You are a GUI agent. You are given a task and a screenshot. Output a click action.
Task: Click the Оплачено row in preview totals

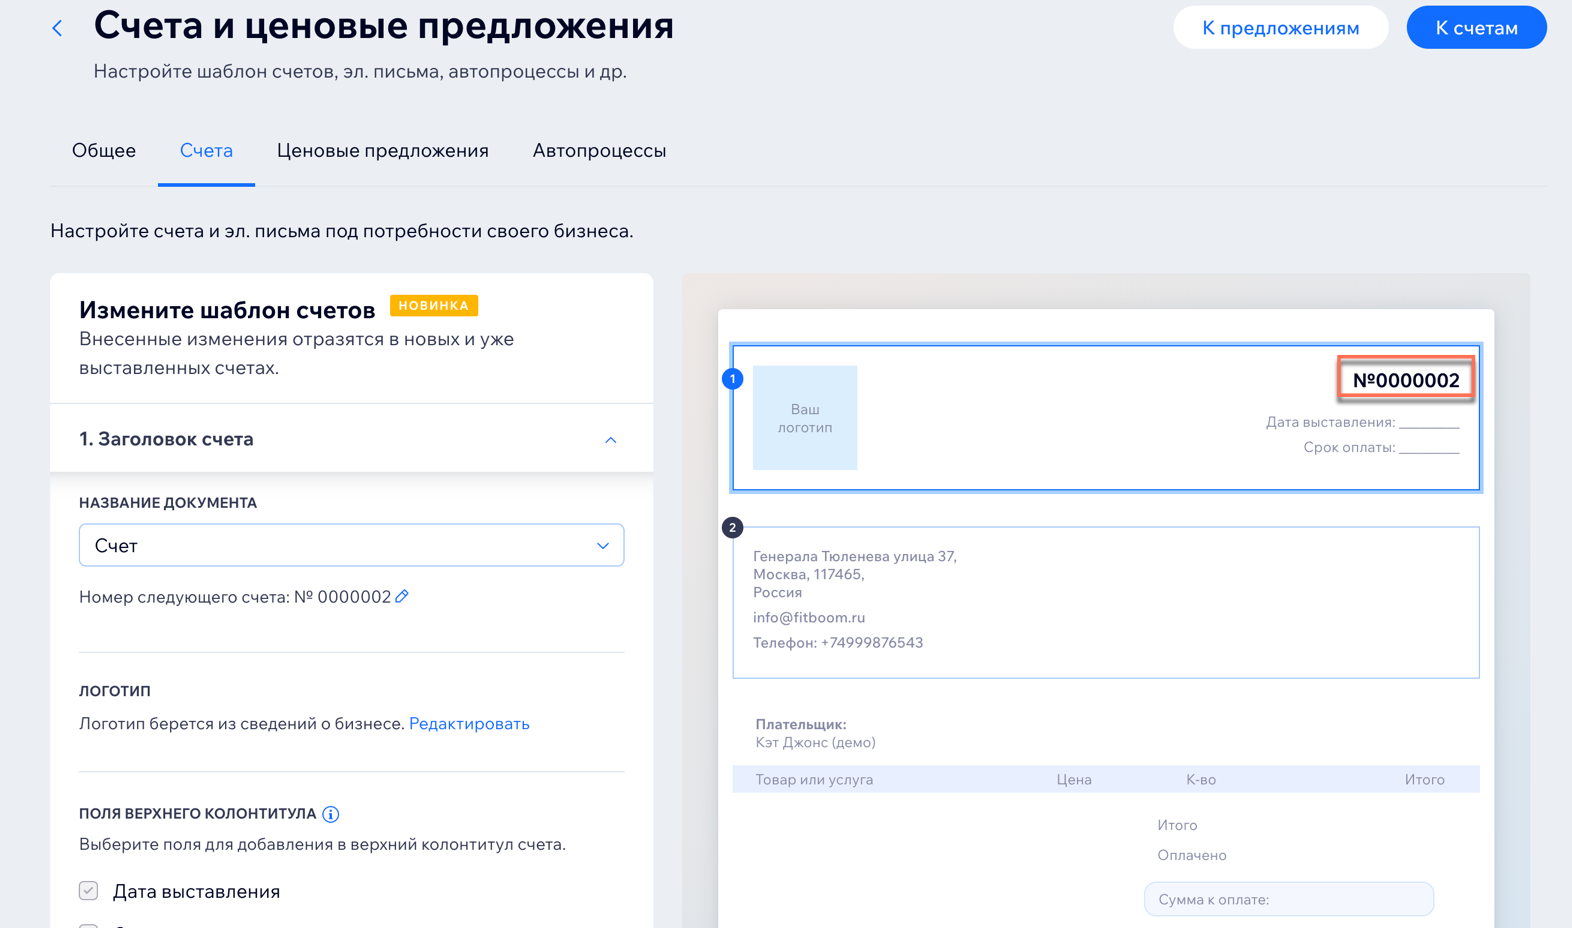[x=1192, y=855]
